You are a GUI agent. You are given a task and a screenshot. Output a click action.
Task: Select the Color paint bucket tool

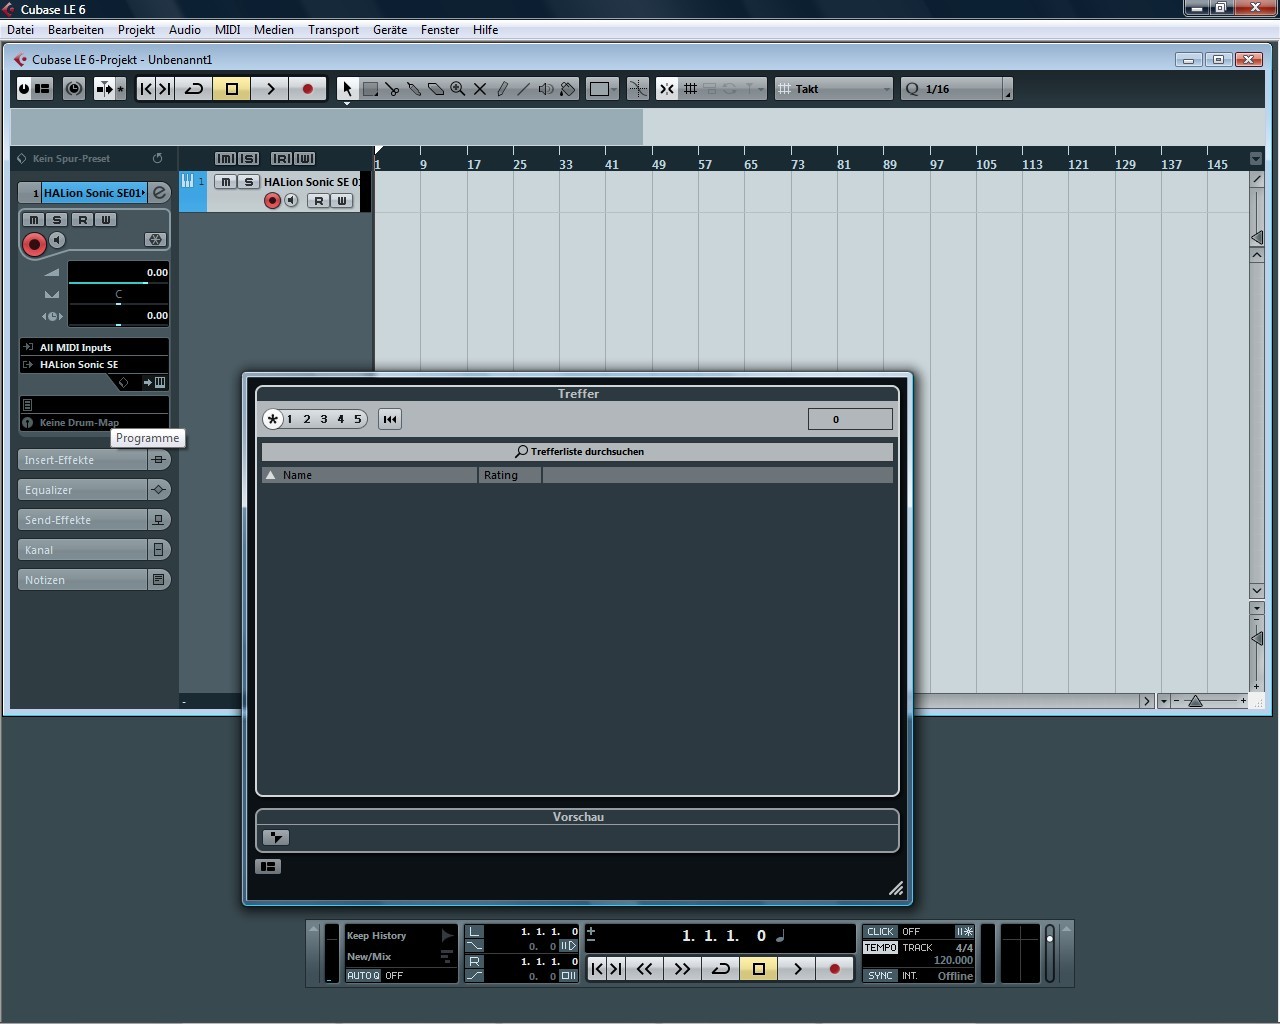(567, 89)
